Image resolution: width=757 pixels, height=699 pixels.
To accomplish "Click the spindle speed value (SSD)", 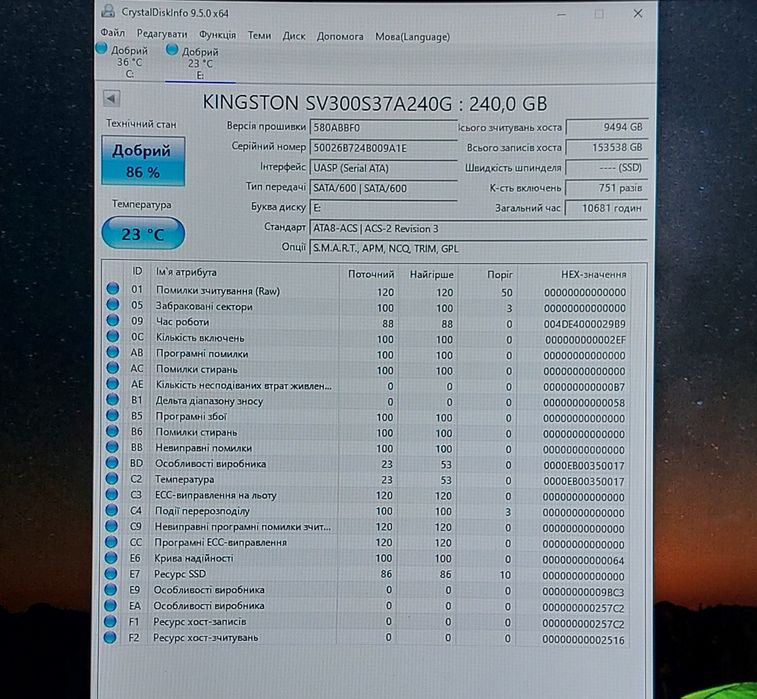I will point(606,168).
